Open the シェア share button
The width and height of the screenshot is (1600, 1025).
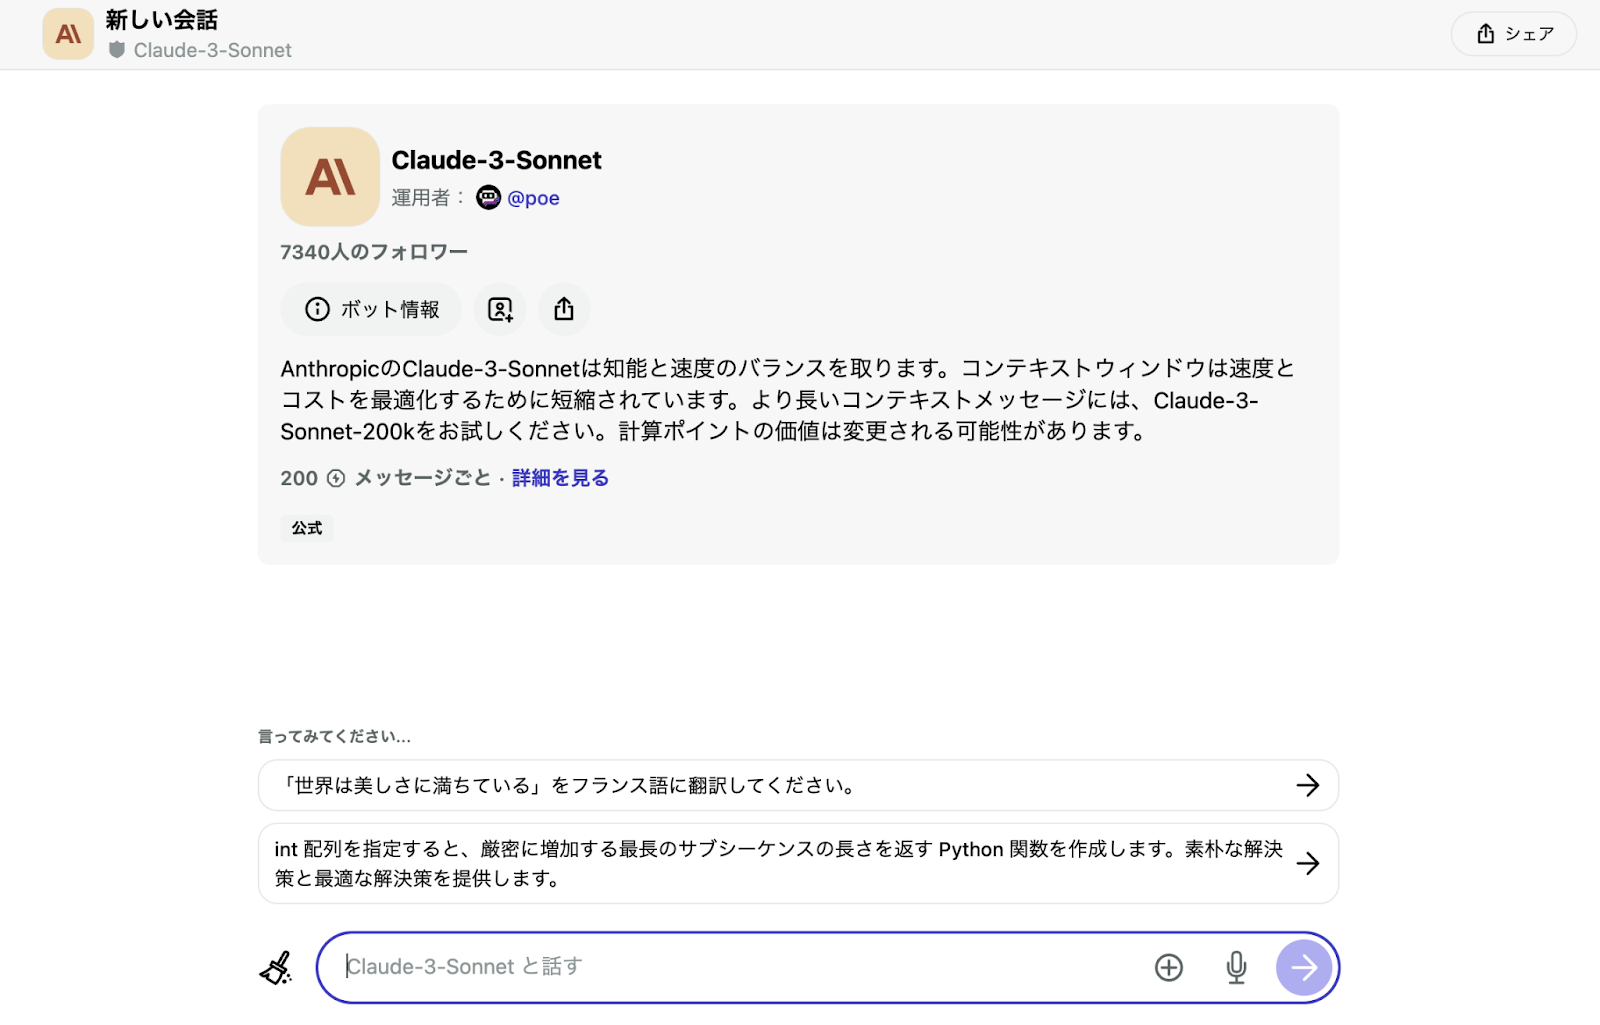click(1514, 34)
